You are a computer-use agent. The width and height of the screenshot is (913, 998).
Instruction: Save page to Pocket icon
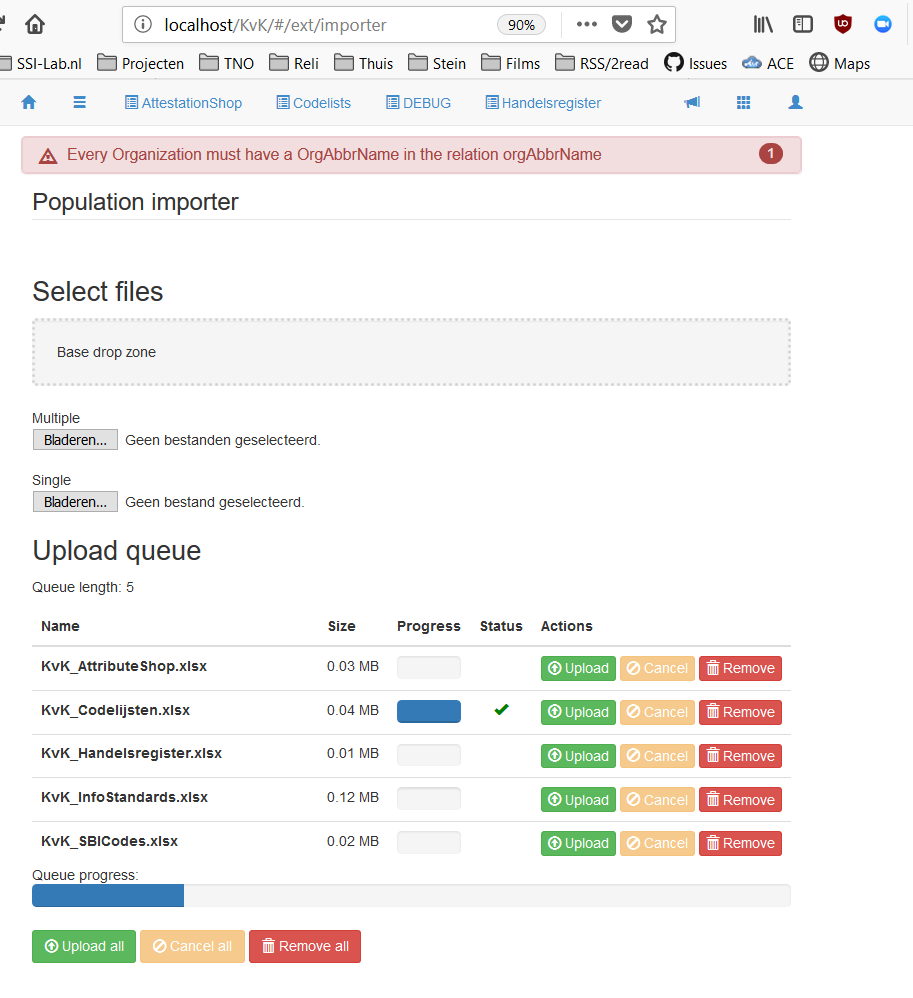click(621, 25)
